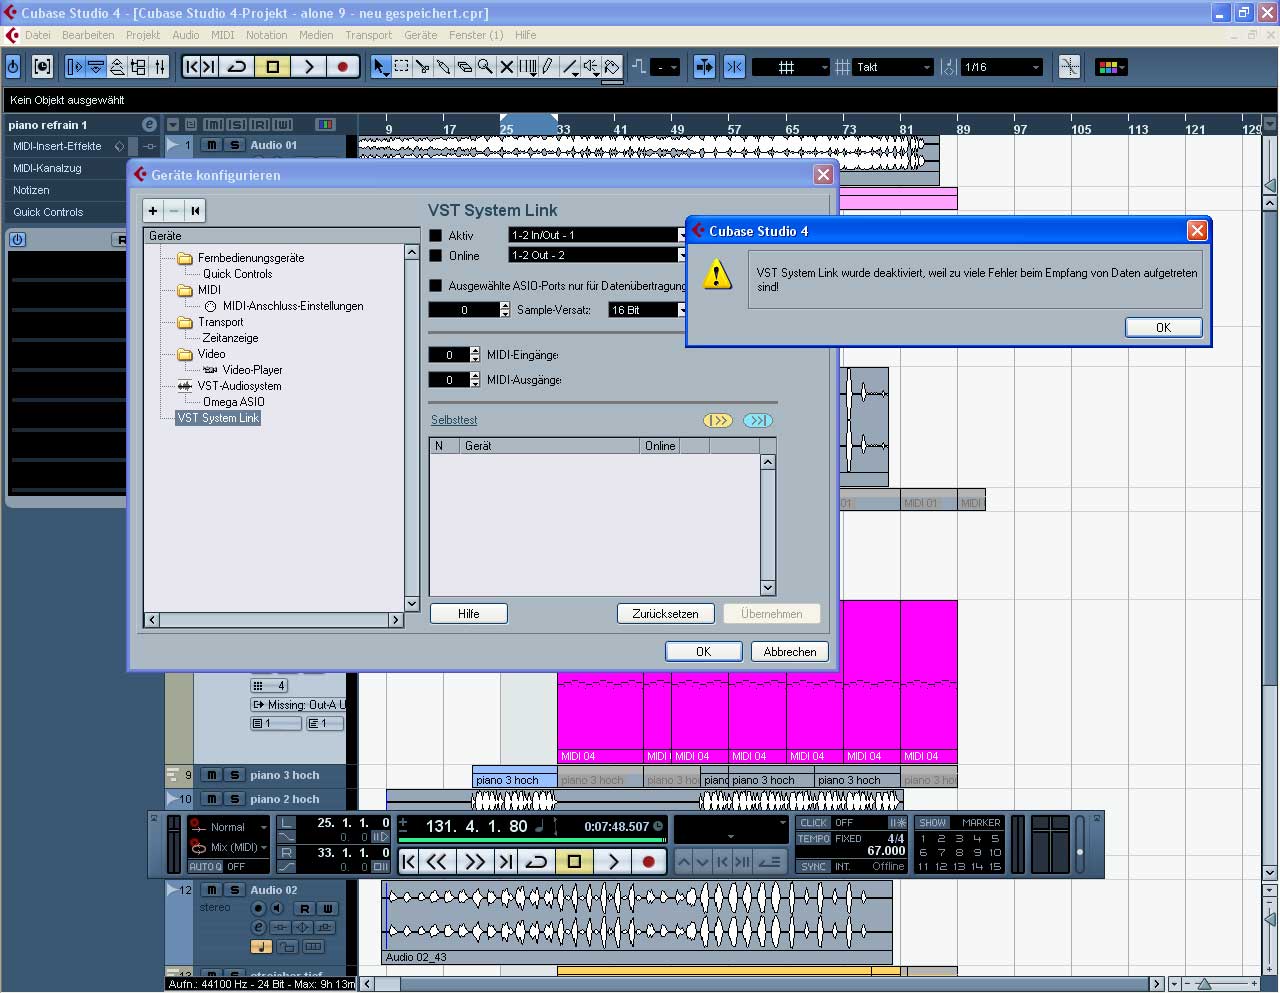Enable the Aktiv checkbox in VST System Link

pyautogui.click(x=436, y=236)
